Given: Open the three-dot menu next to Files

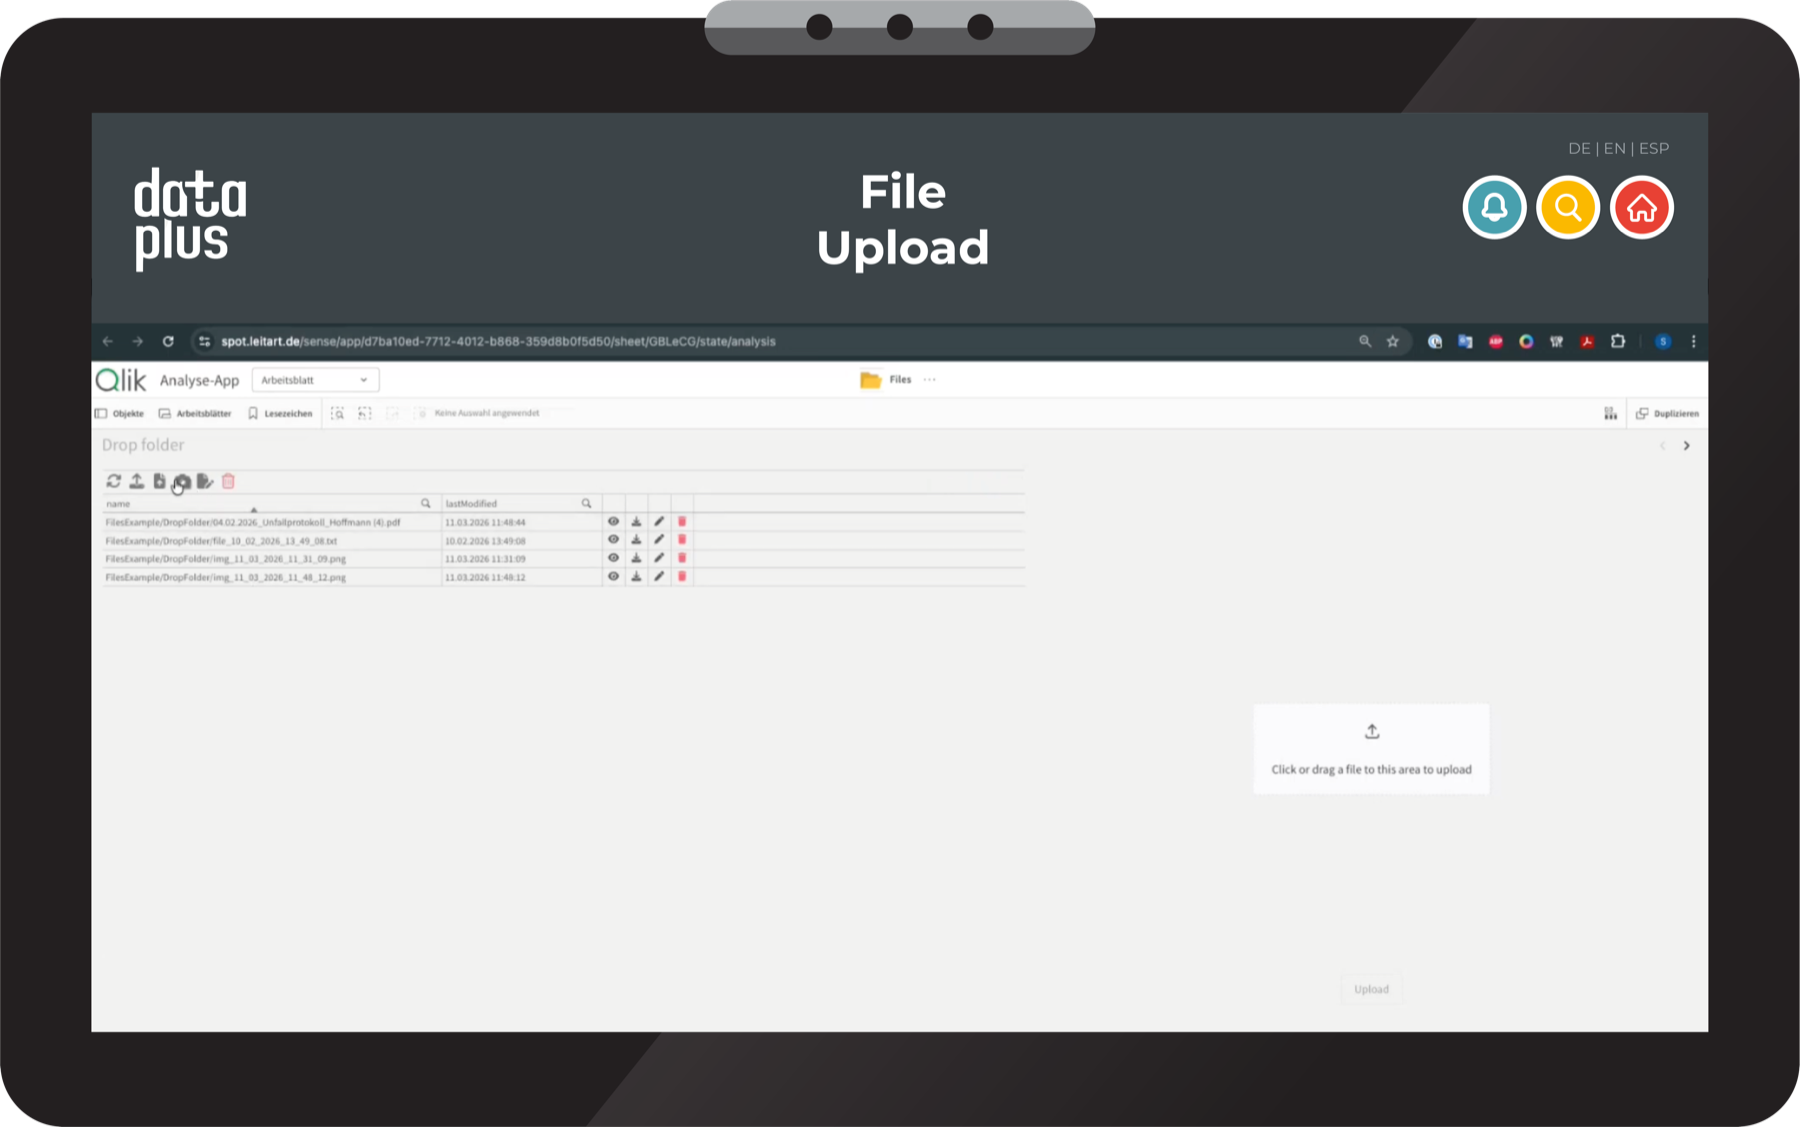Looking at the screenshot, I should click(x=930, y=380).
